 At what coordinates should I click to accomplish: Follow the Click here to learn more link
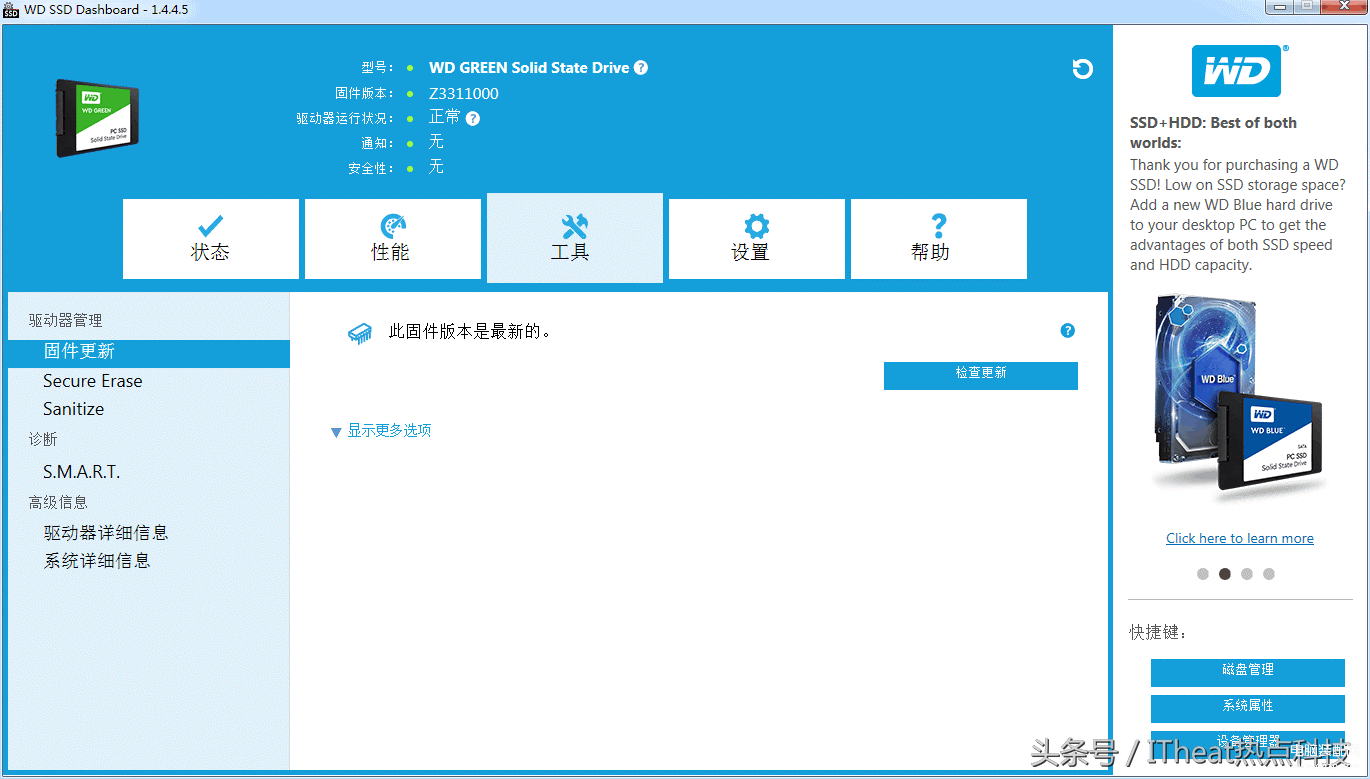point(1240,538)
